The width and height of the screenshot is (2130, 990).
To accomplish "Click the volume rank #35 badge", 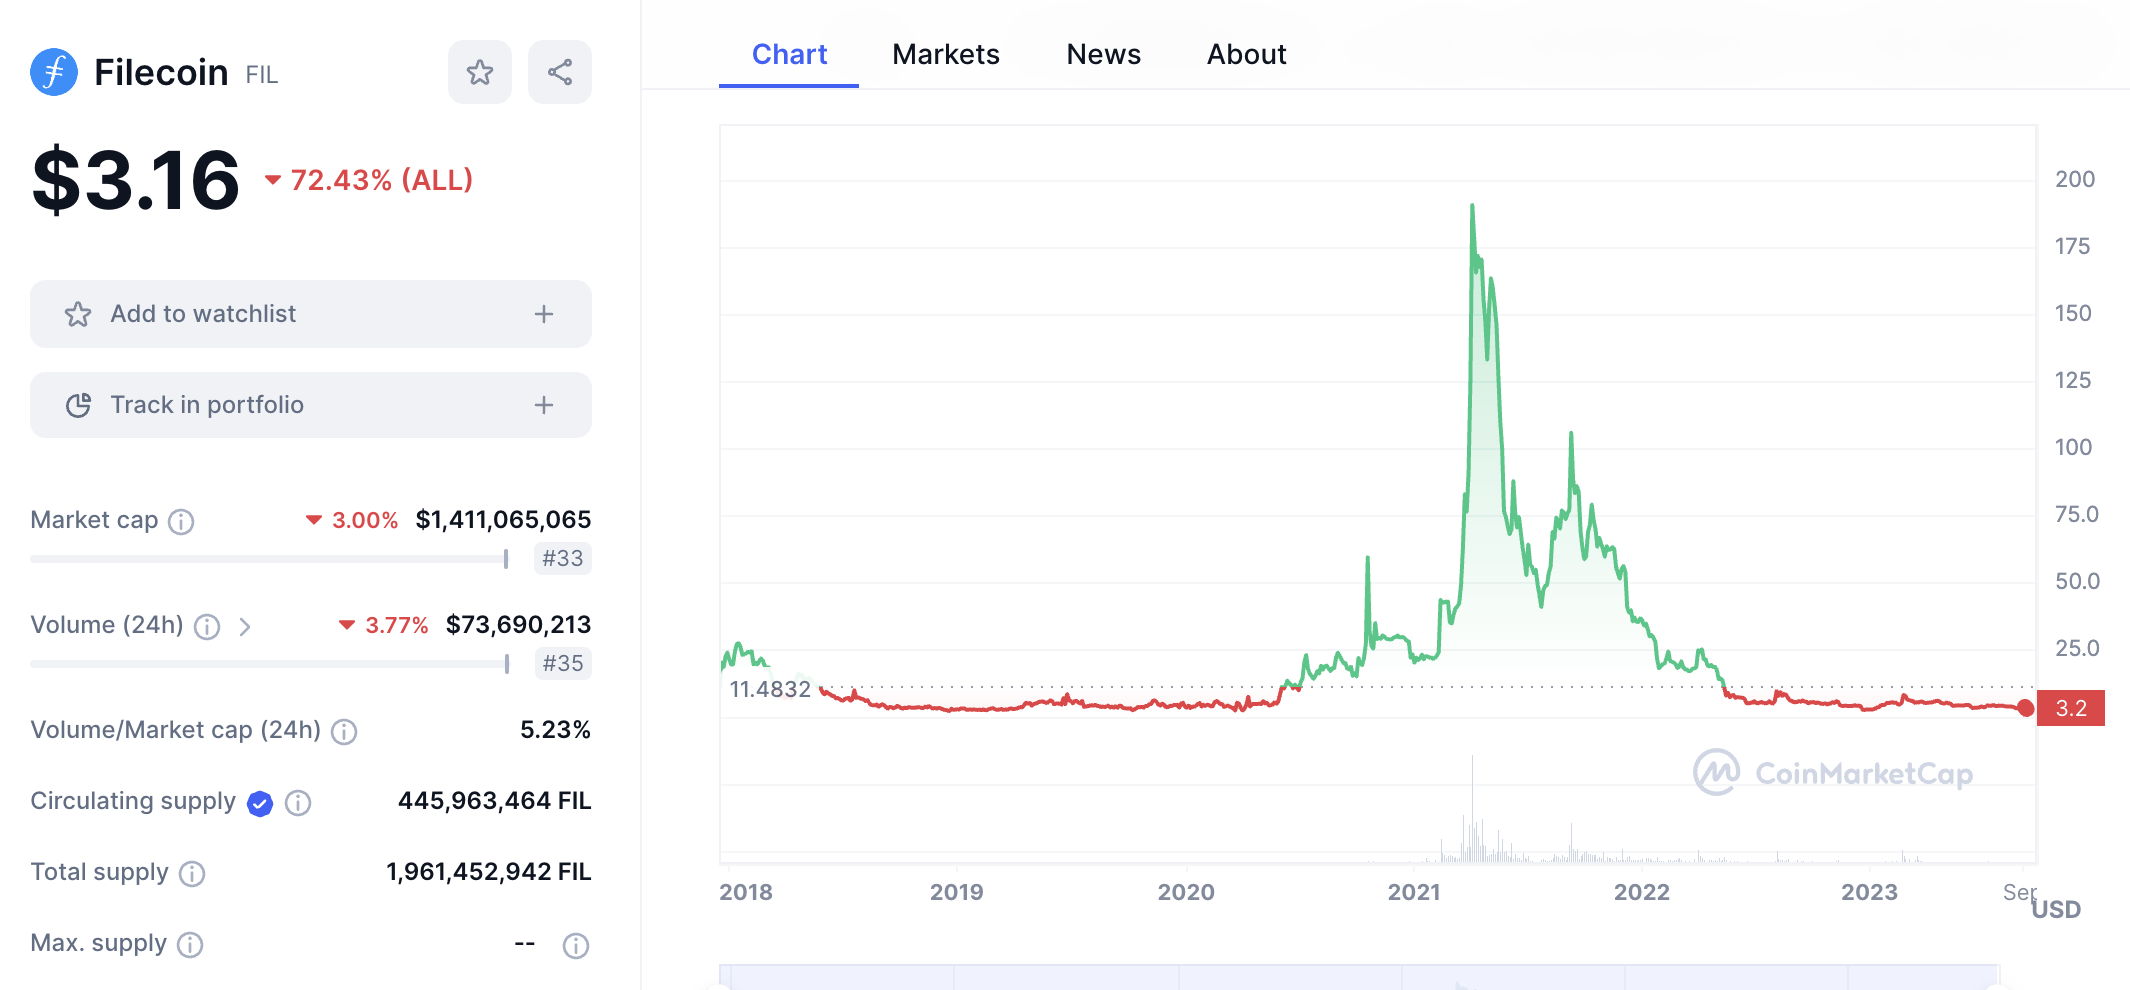I will click(563, 663).
